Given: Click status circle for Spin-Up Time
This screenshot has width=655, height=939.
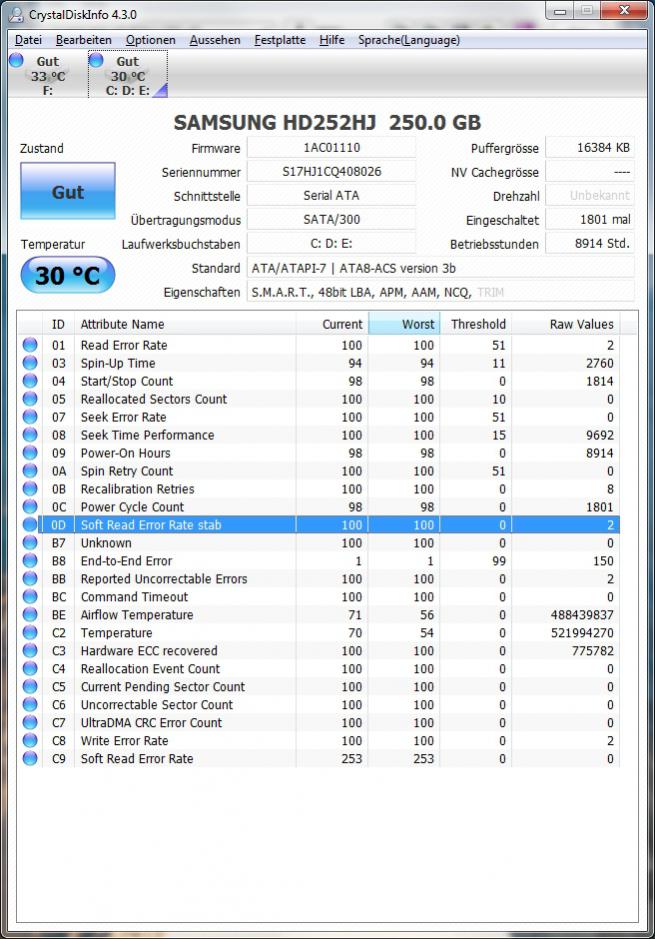Looking at the screenshot, I should (x=30, y=363).
